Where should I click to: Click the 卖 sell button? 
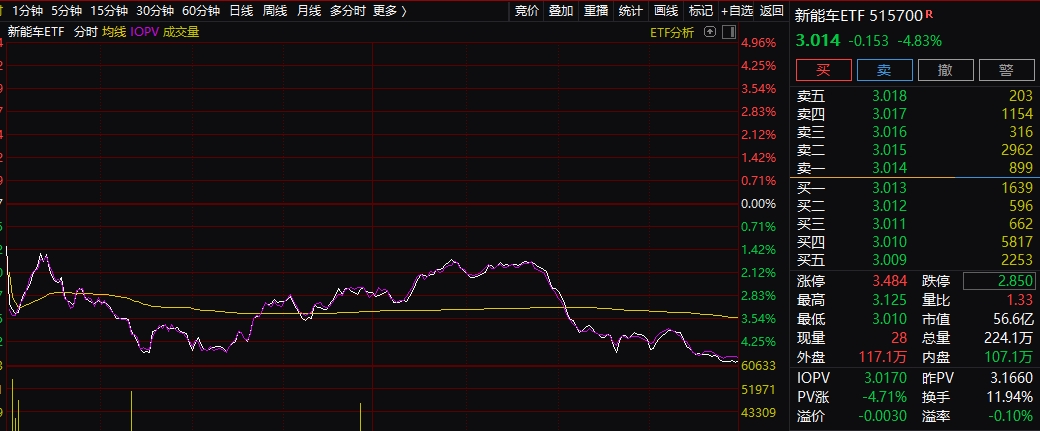click(885, 70)
